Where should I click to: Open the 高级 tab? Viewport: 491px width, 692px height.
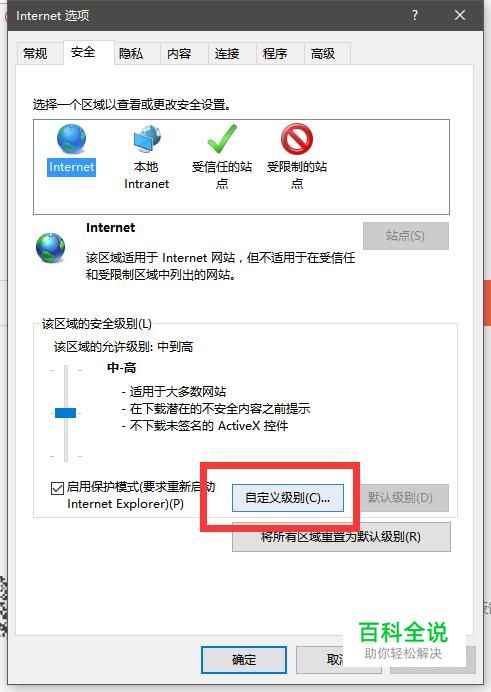coord(323,54)
